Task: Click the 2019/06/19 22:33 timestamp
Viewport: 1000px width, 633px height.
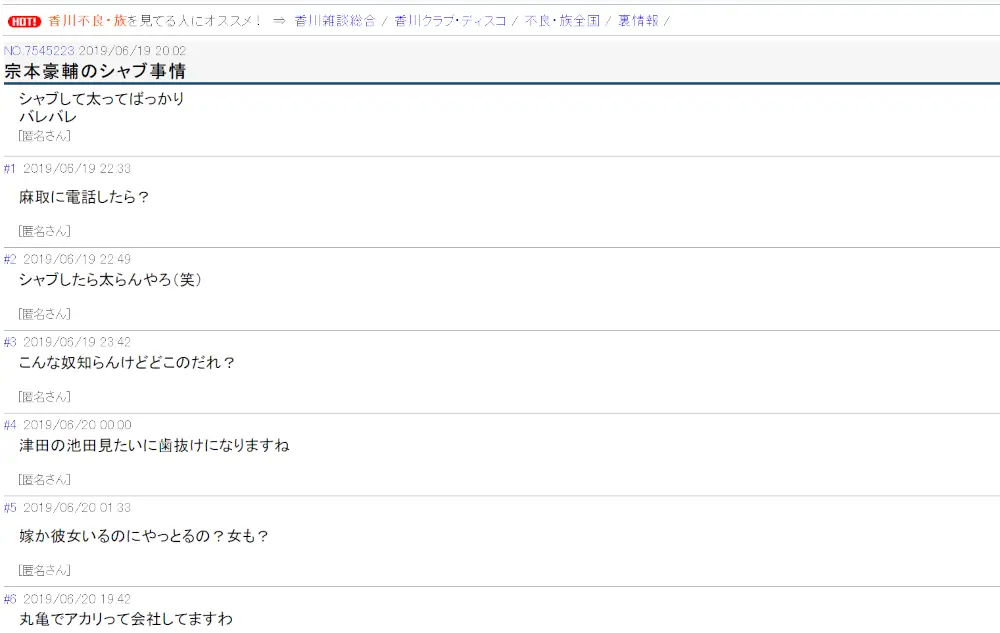Action: pyautogui.click(x=77, y=169)
